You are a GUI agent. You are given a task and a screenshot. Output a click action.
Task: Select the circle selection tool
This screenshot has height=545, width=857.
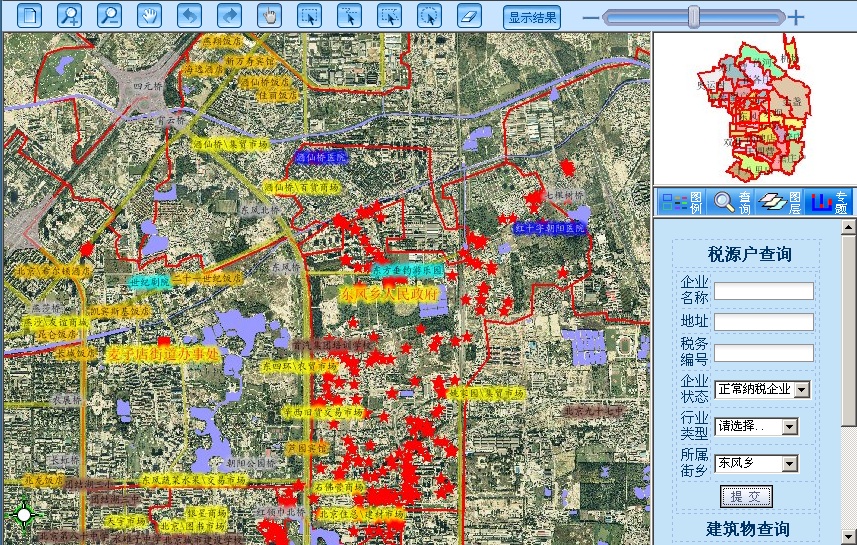pyautogui.click(x=429, y=16)
